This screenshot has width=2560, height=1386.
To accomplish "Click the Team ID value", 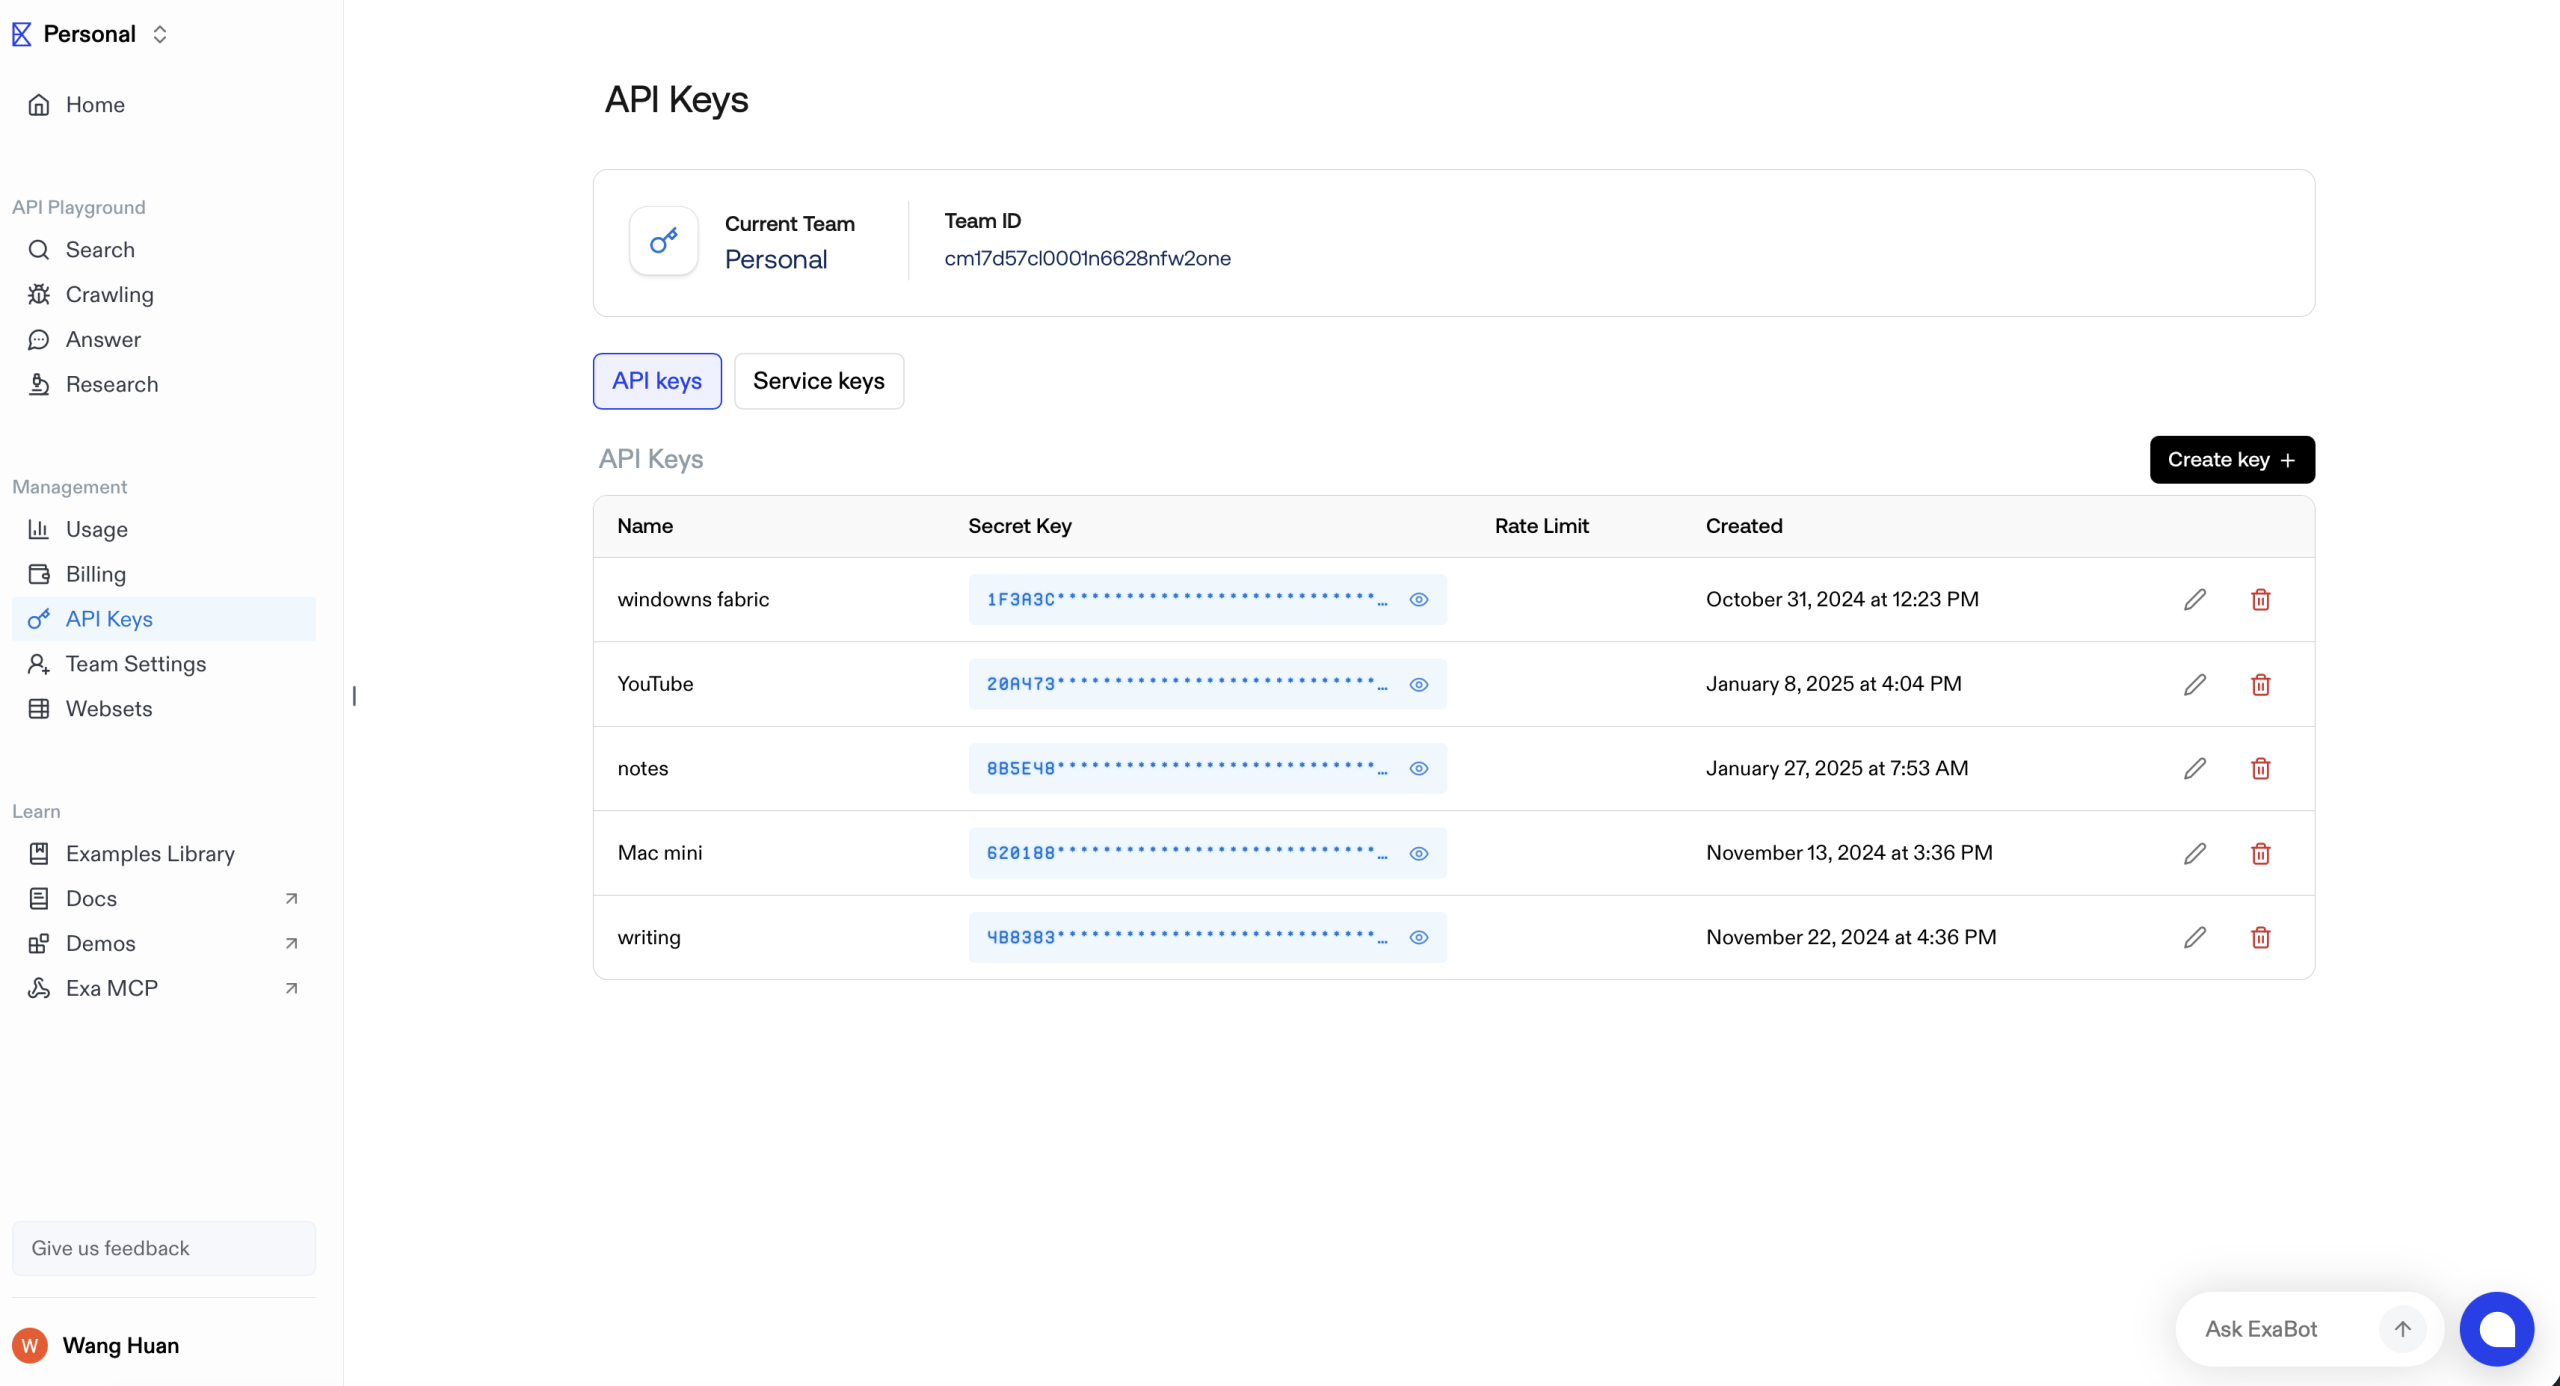I will [x=1087, y=258].
